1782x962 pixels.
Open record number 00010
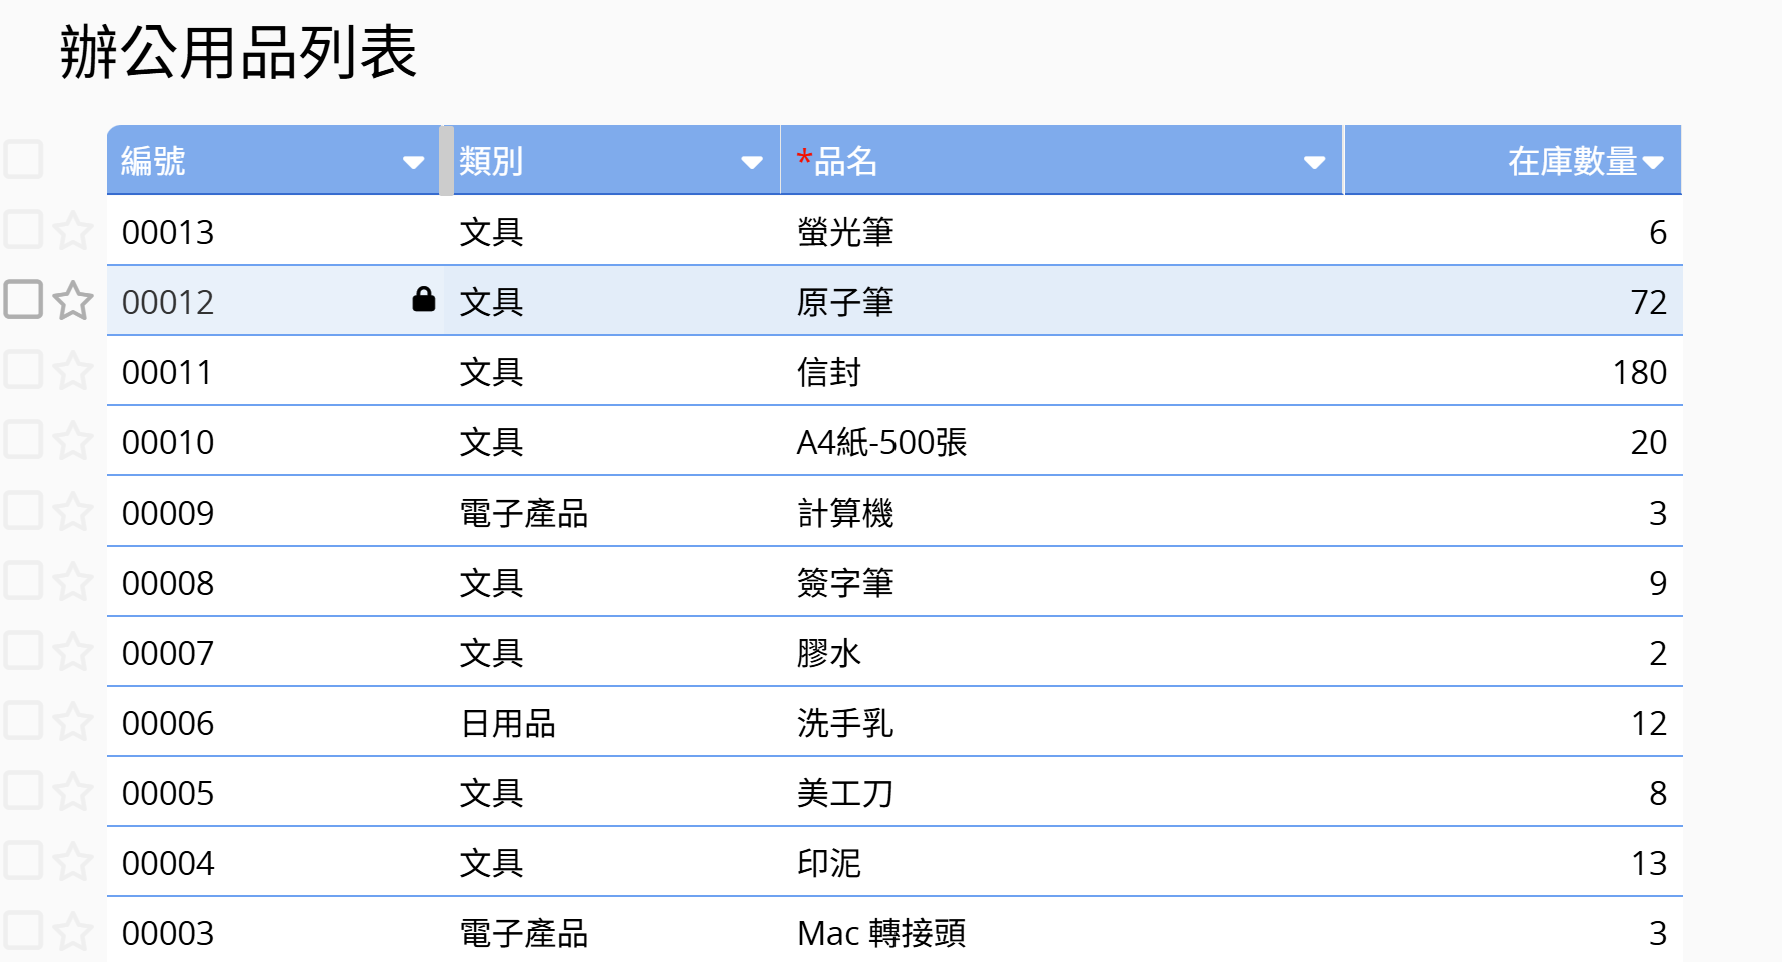coord(168,442)
